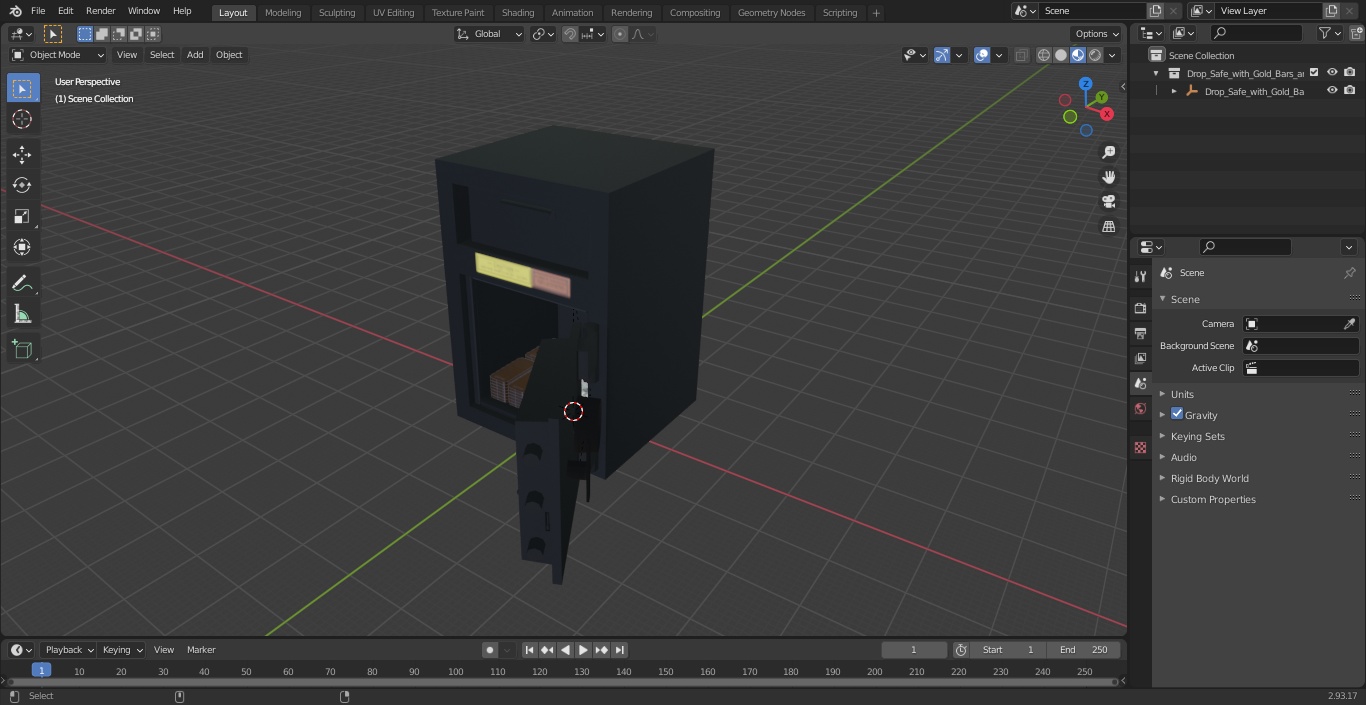This screenshot has height=705, width=1366.
Task: Select the Annotate tool
Action: pyautogui.click(x=22, y=284)
